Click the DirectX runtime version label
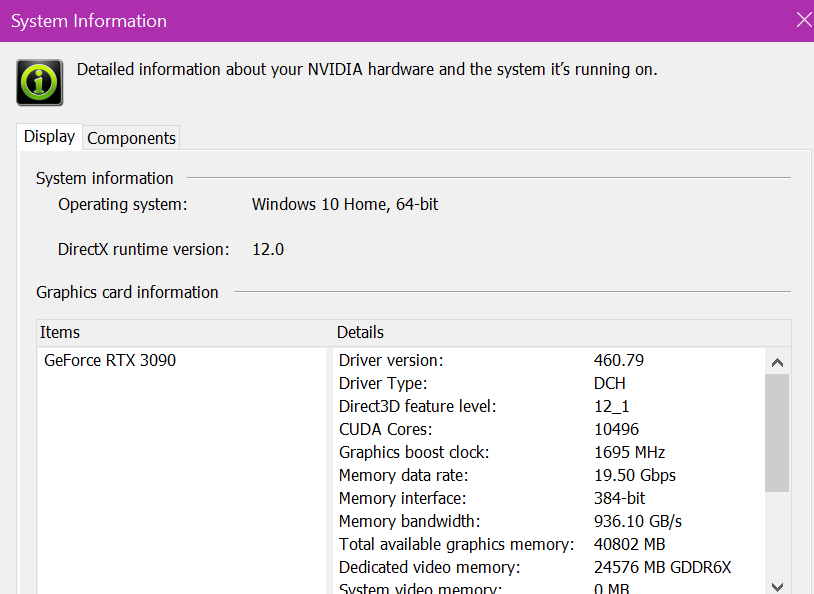This screenshot has width=814, height=594. (x=143, y=250)
